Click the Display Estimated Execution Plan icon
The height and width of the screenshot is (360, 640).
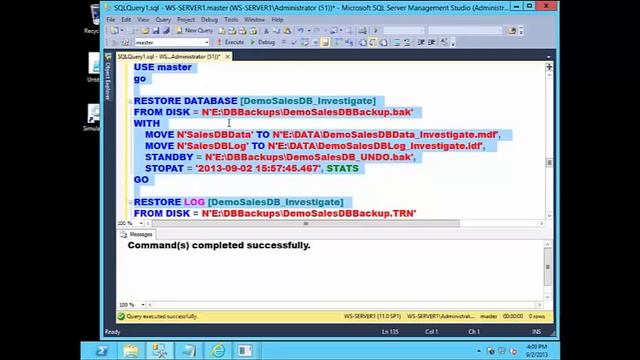(304, 42)
